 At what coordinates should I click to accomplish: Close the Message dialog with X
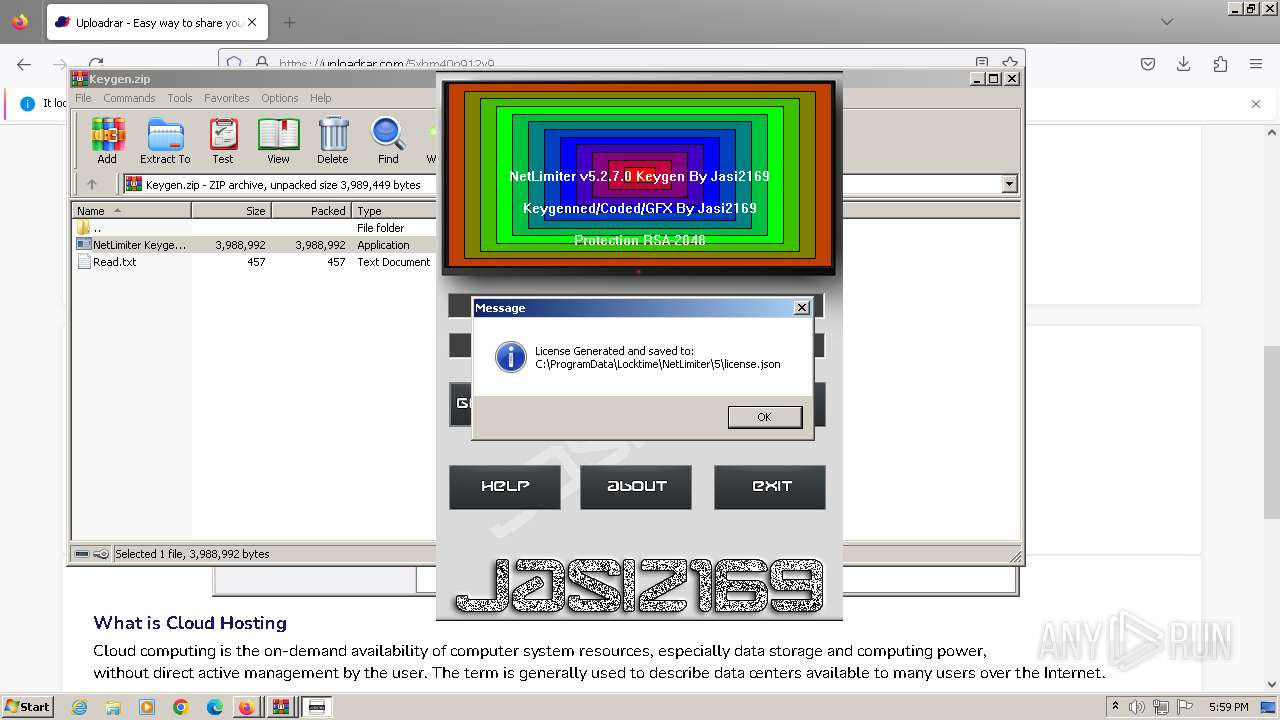(802, 308)
